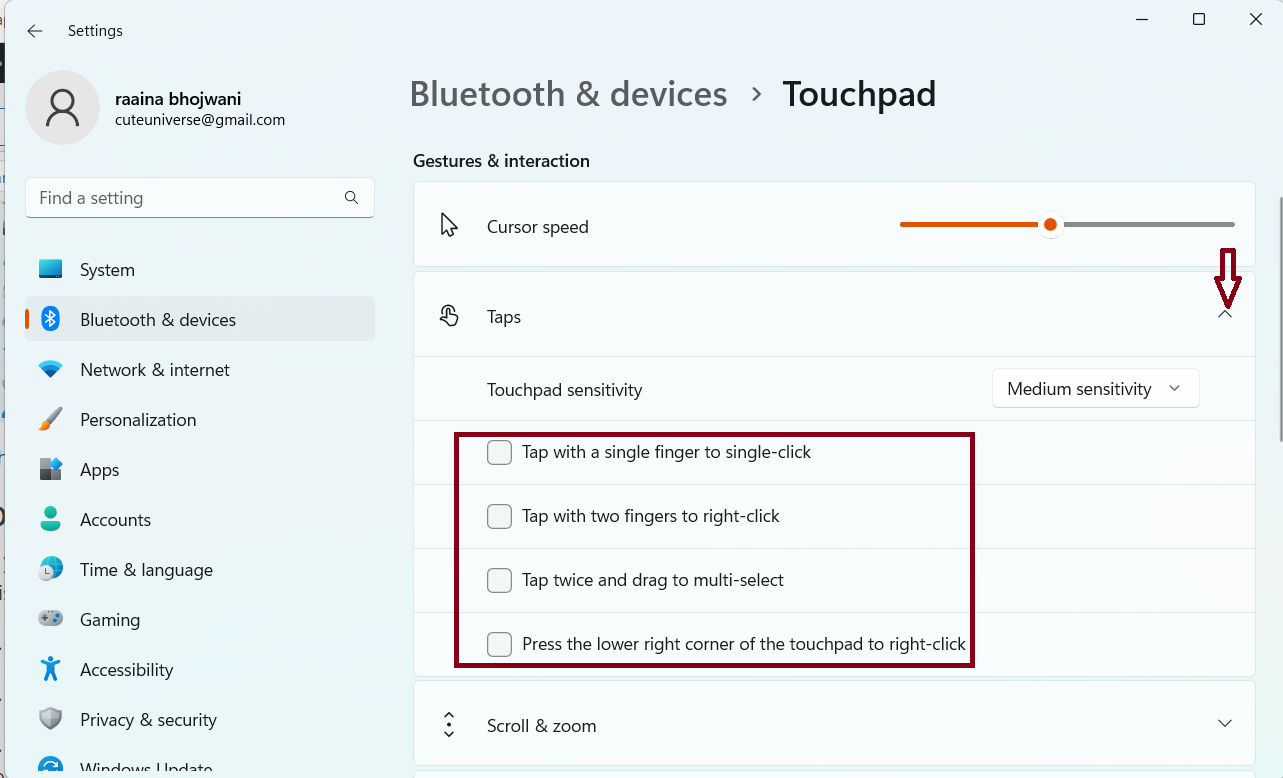Viewport: 1283px width, 778px height.
Task: Click the search magnifier icon
Action: coord(351,198)
